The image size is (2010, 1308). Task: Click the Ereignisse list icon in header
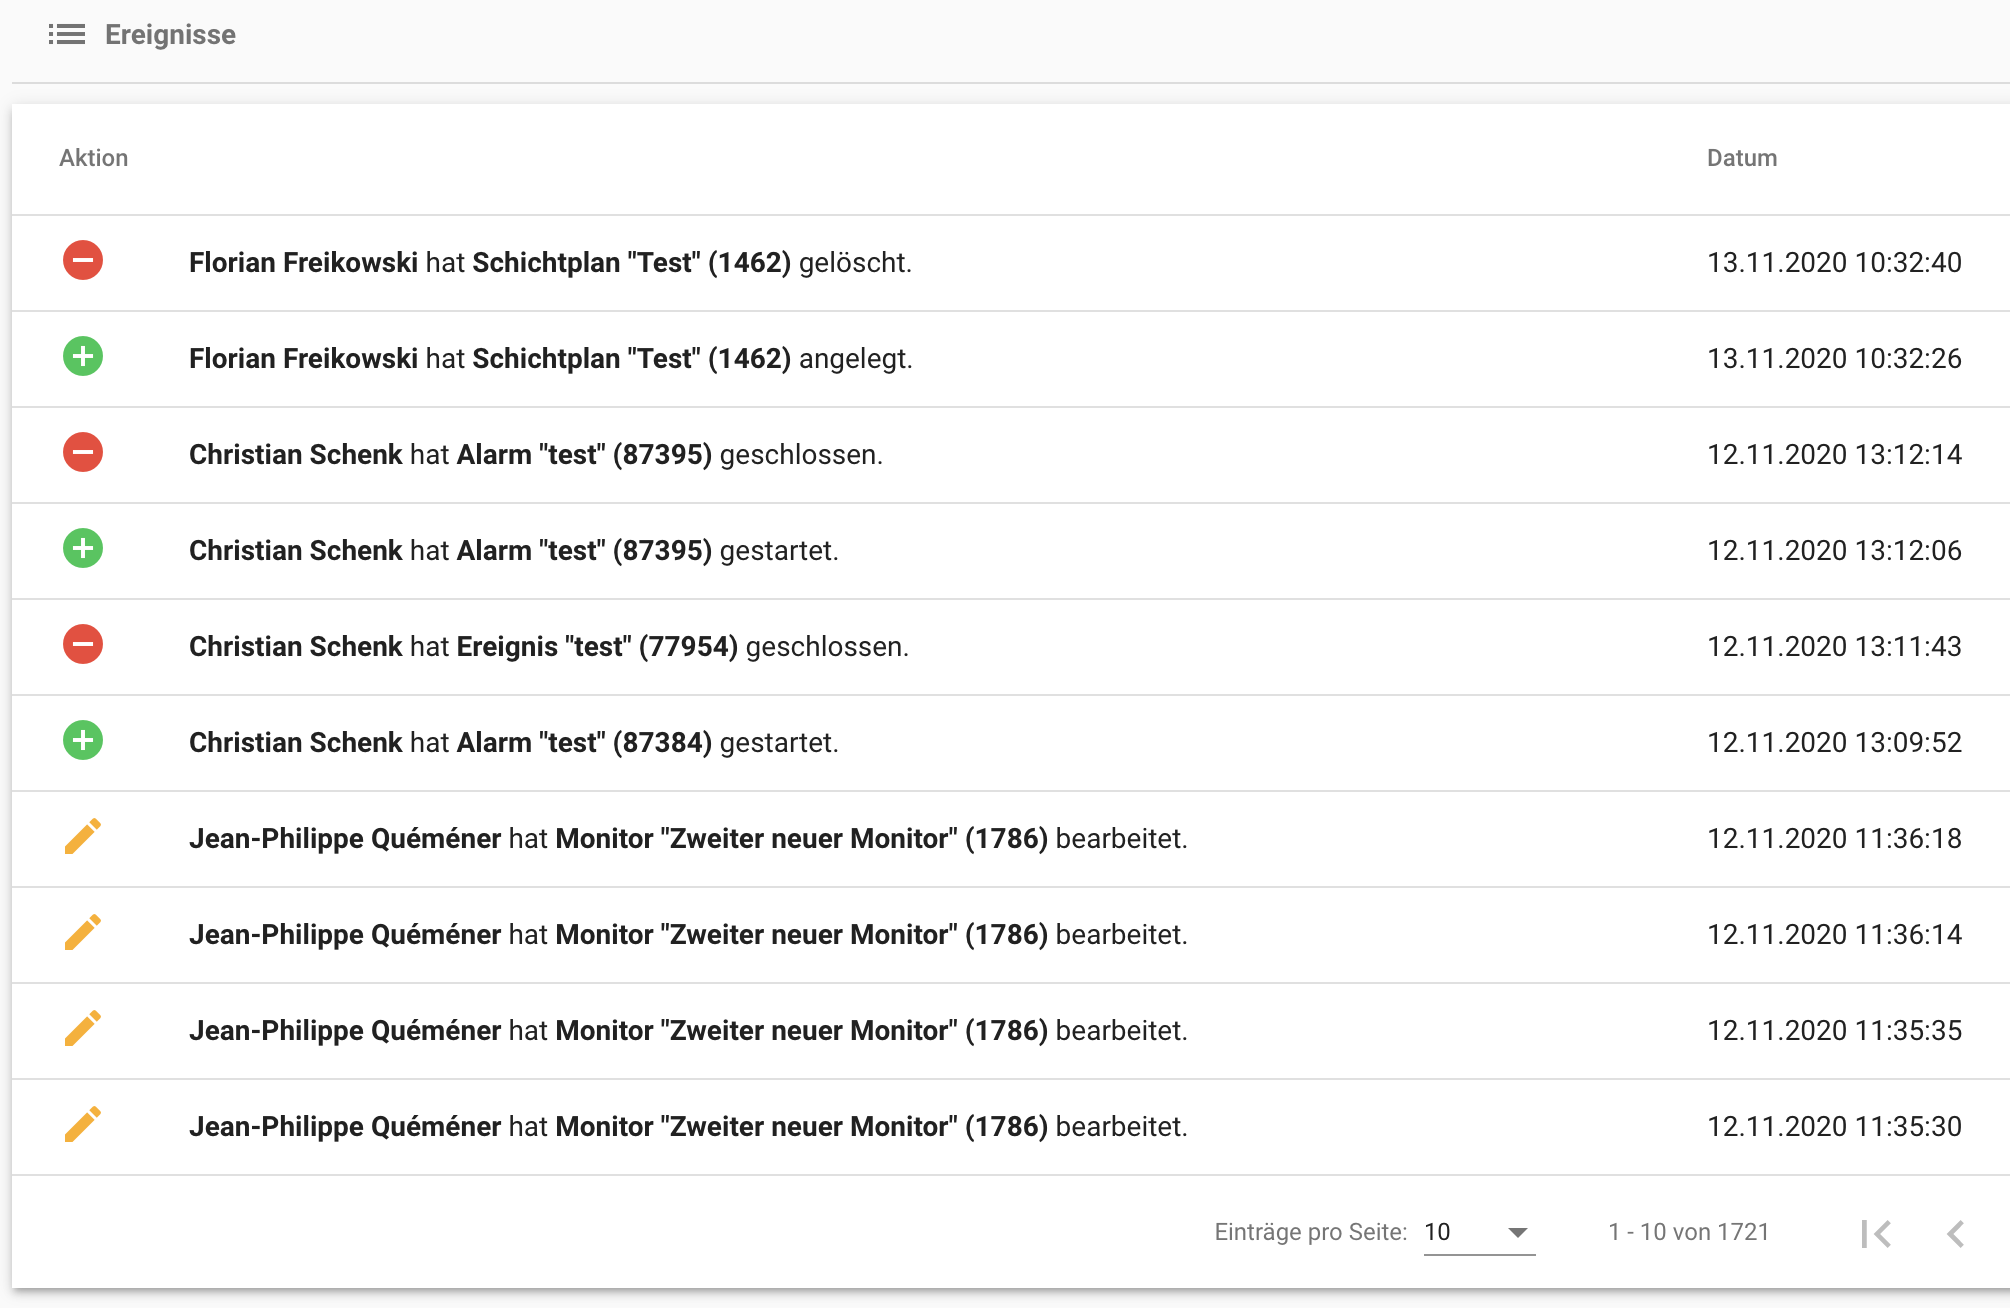66,35
